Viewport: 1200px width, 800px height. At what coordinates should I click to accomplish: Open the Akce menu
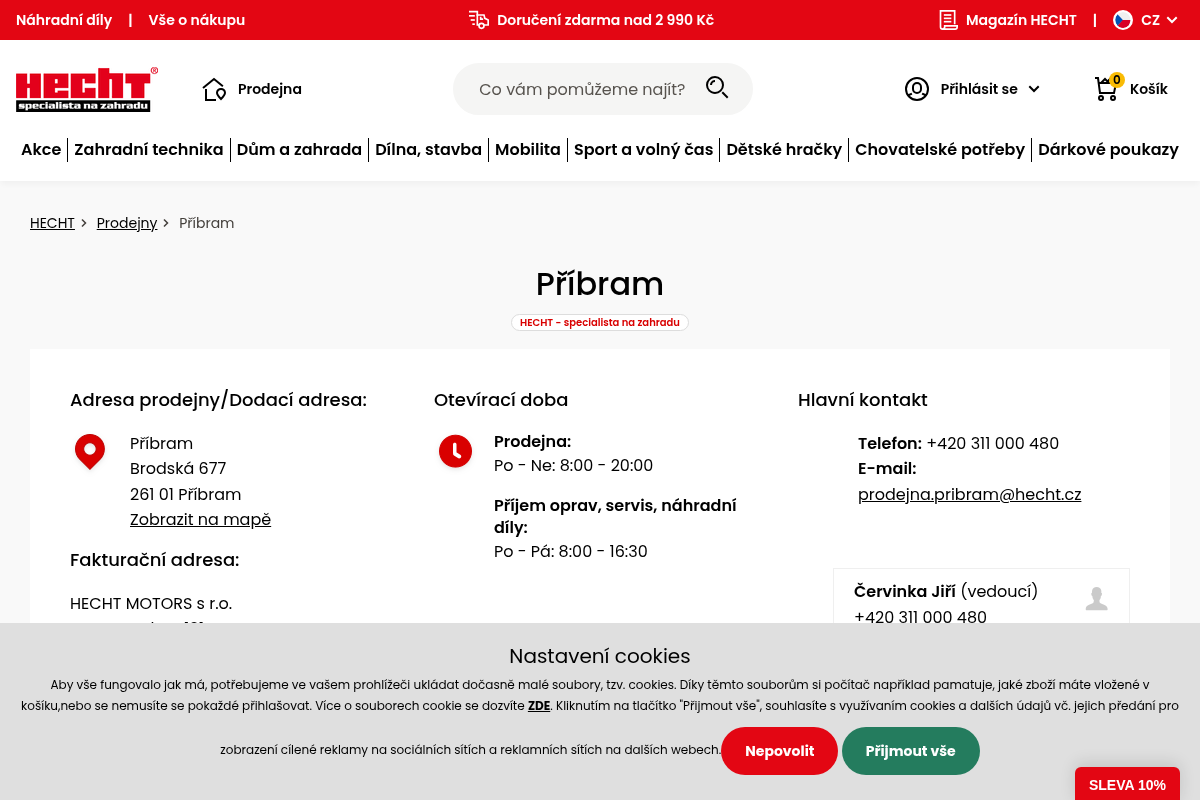click(41, 150)
